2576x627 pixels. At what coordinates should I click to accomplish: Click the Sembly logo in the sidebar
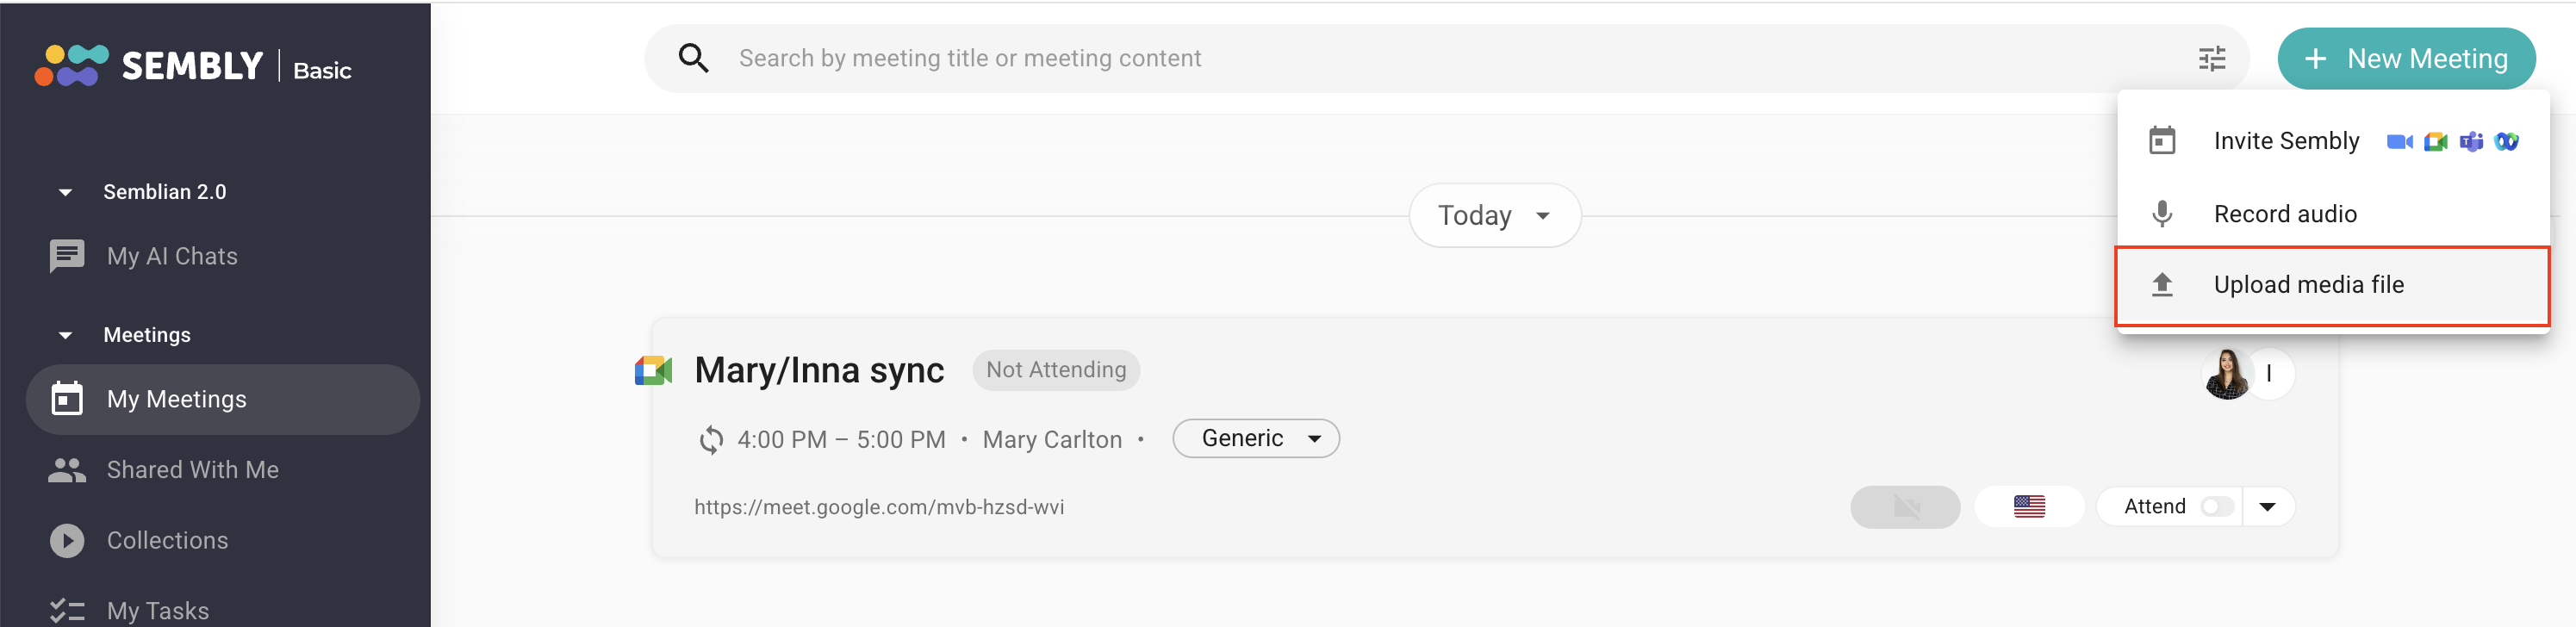[150, 66]
